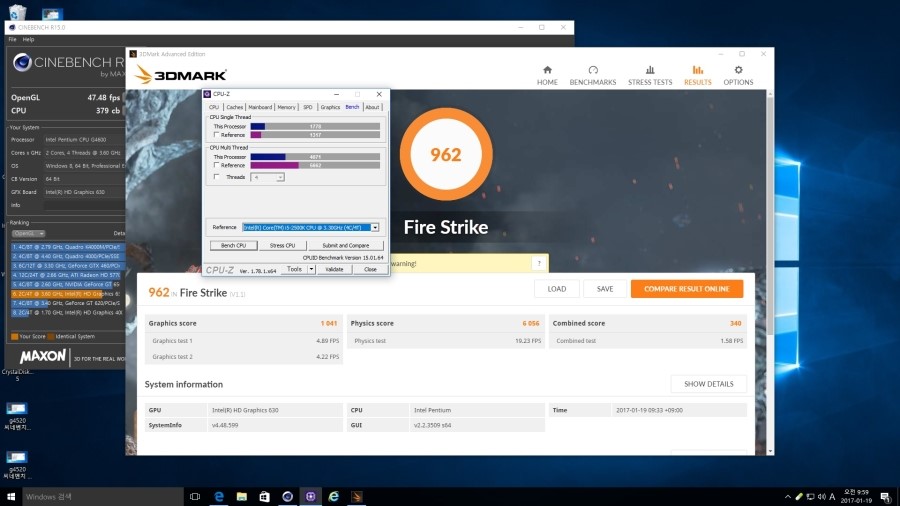This screenshot has height=506, width=900.
Task: Switch to the Mainboard tab in CPU-Z
Action: (260, 107)
